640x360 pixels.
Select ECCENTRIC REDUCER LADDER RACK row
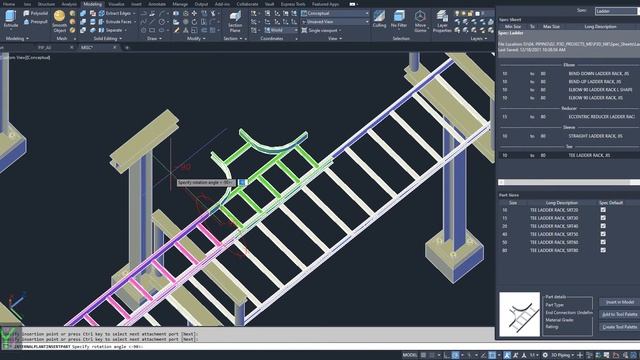tap(569, 117)
